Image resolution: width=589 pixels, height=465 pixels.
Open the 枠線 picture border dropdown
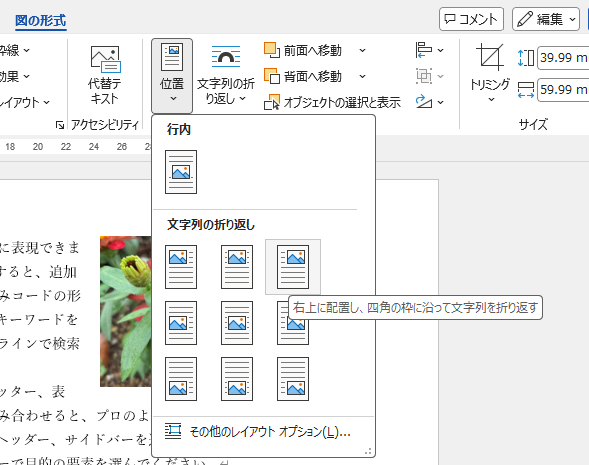pyautogui.click(x=14, y=50)
